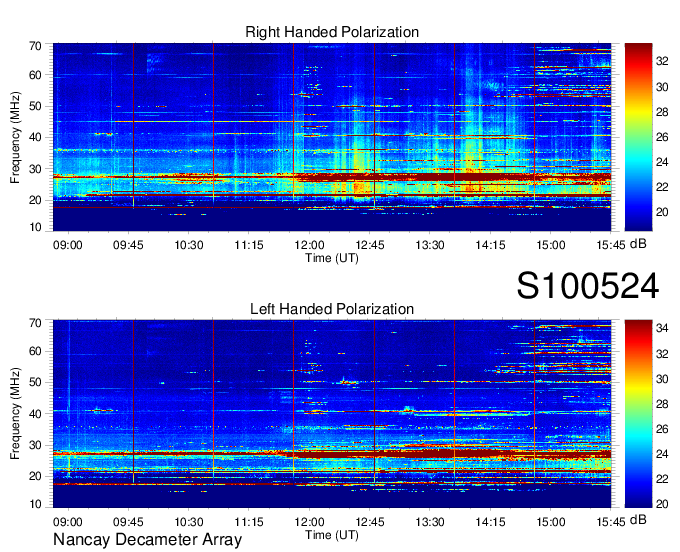Click the 32 value on Right Handed colorbar

click(x=662, y=62)
